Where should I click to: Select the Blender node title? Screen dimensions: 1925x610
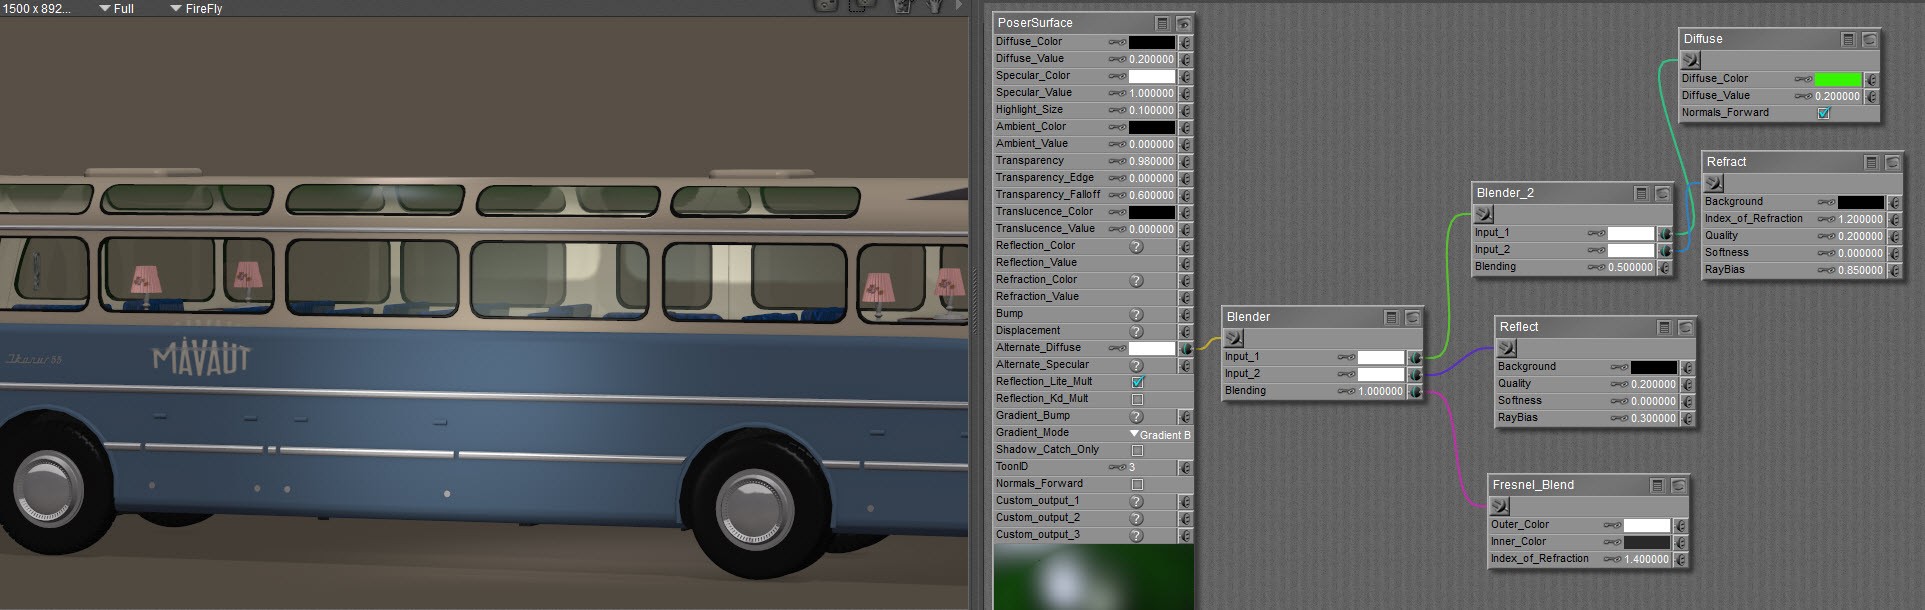coord(1248,317)
